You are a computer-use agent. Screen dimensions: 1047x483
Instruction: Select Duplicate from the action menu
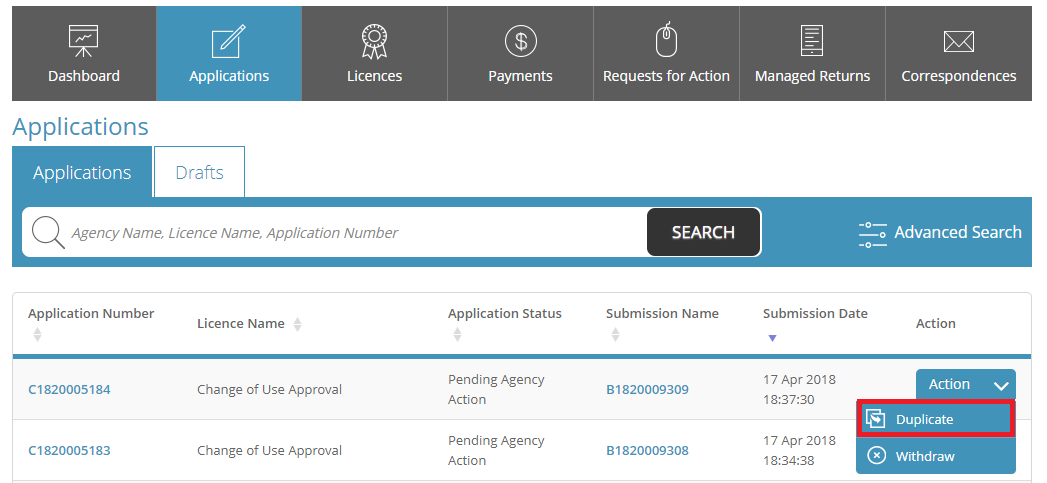[935, 419]
